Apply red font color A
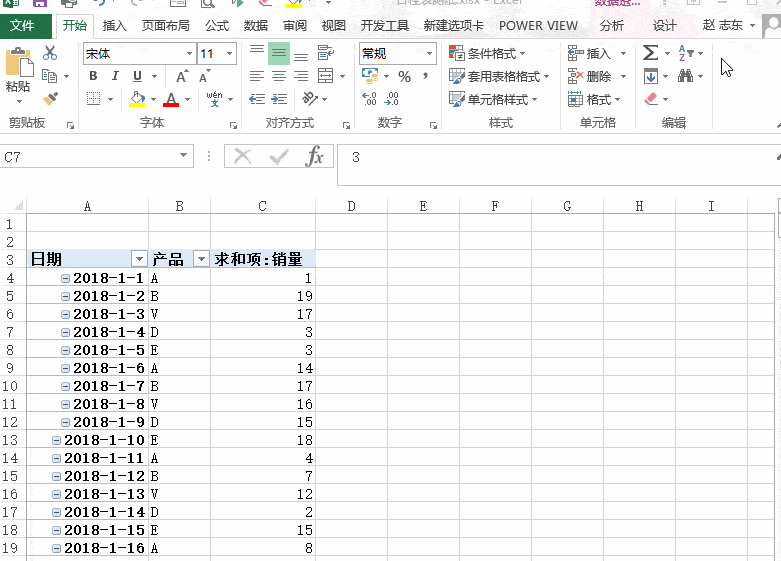781x561 pixels. (171, 99)
